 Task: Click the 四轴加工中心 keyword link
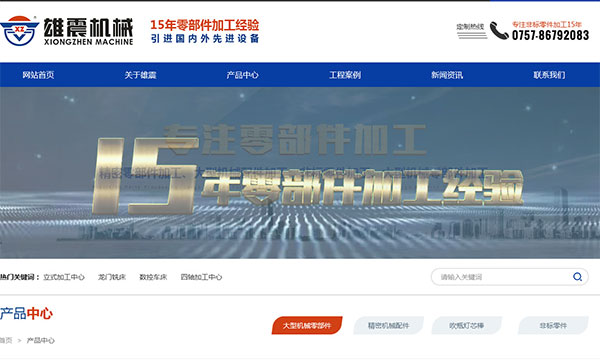tap(201, 277)
